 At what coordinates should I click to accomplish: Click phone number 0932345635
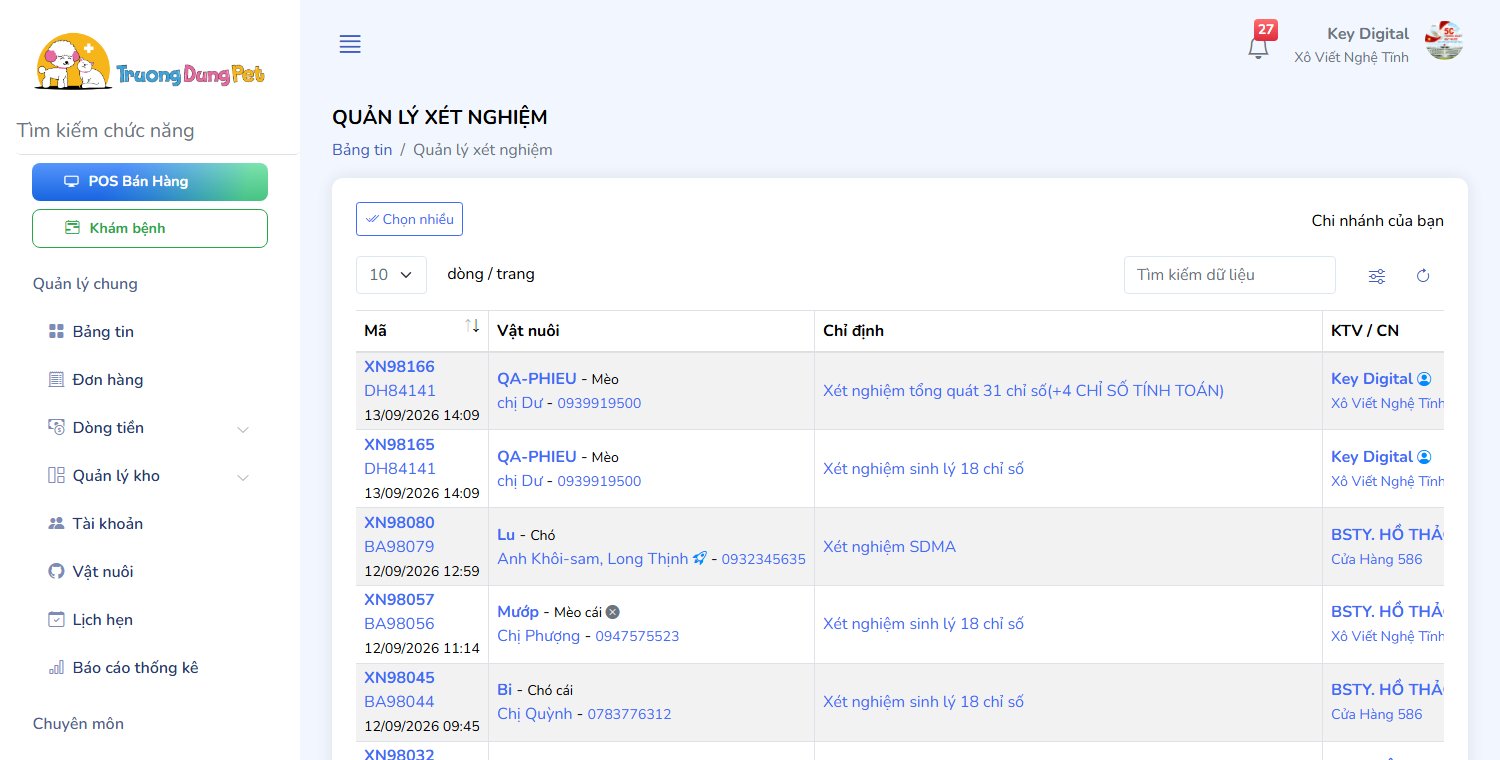click(763, 559)
